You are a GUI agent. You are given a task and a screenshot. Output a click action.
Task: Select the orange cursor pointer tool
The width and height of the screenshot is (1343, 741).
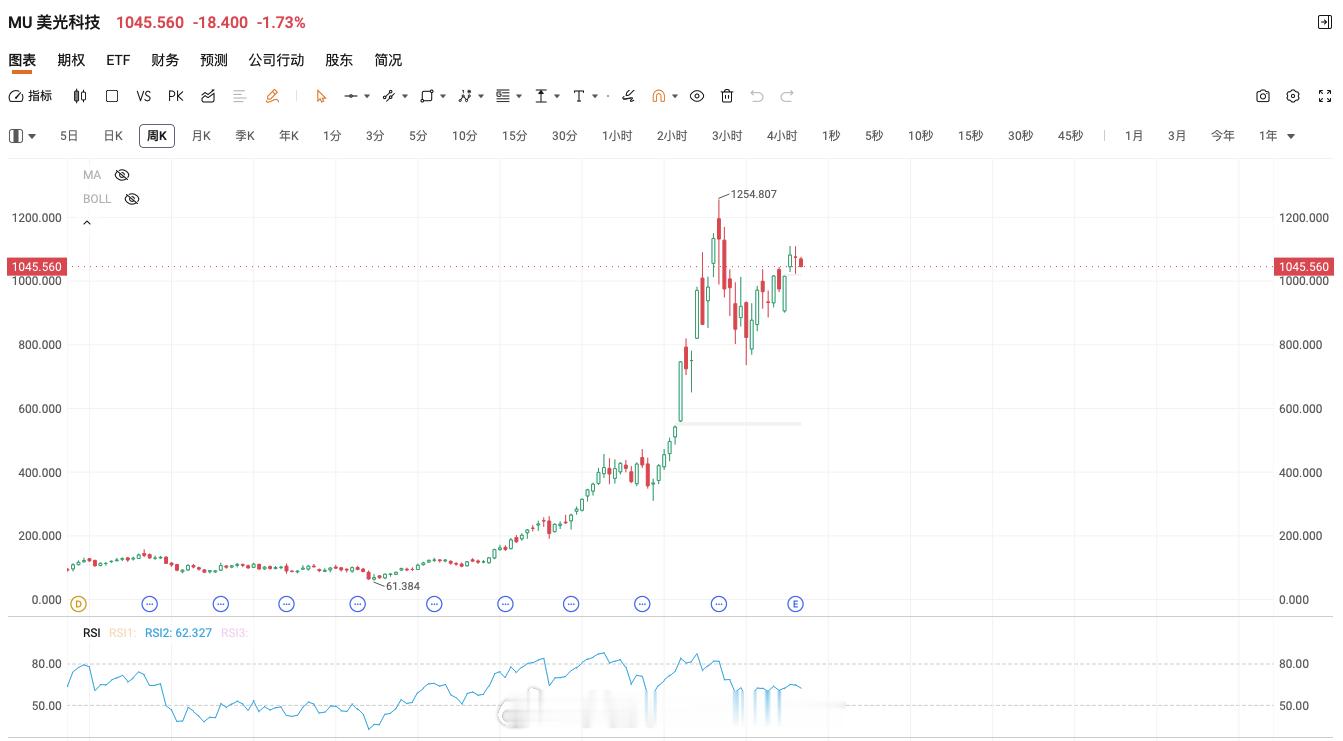click(x=321, y=96)
